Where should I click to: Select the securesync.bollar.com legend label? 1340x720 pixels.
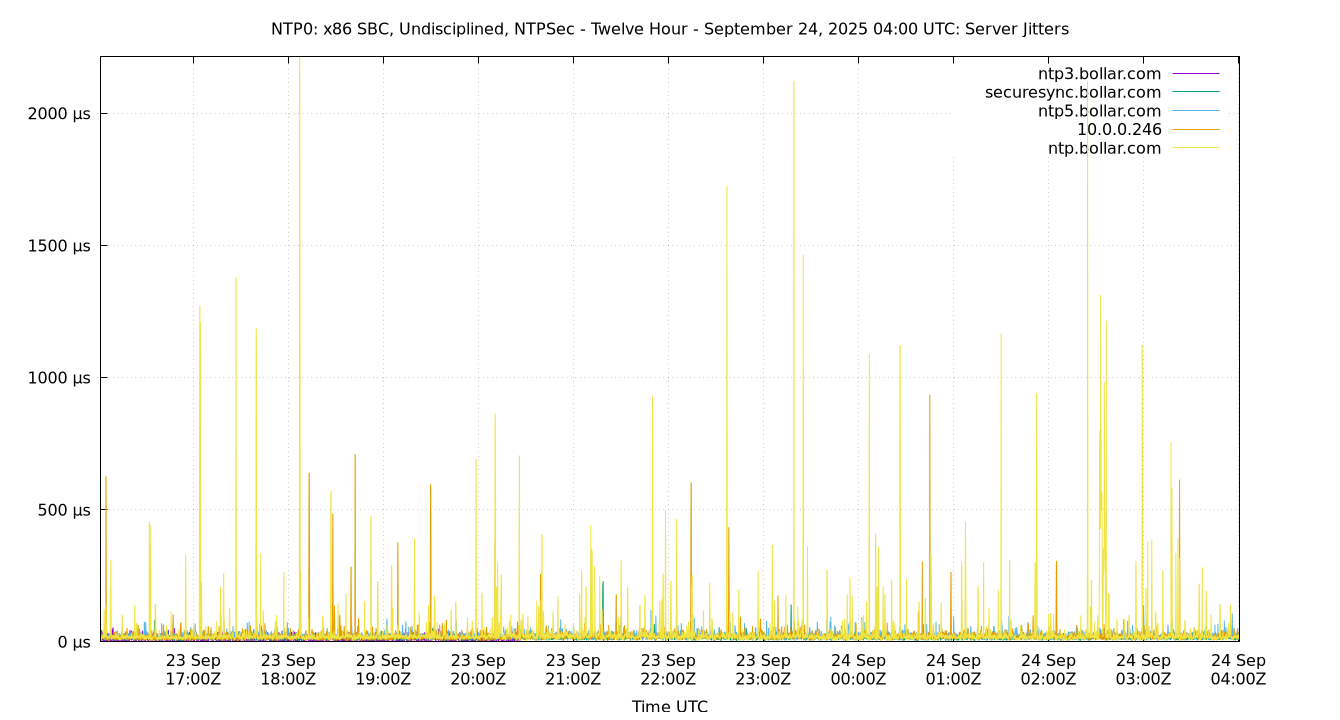point(1072,93)
